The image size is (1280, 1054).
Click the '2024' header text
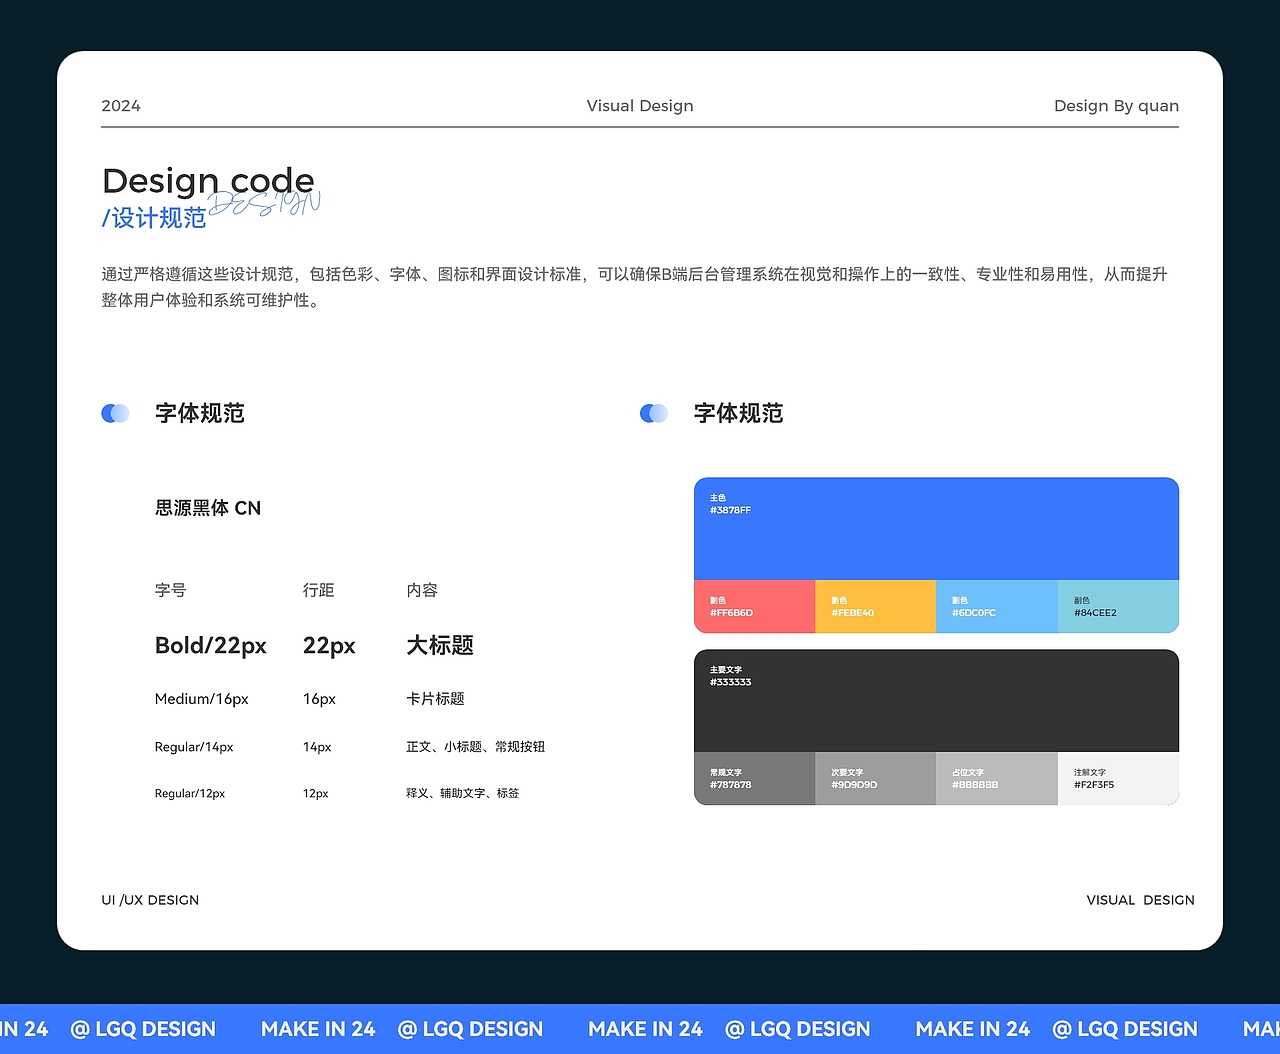pos(121,106)
